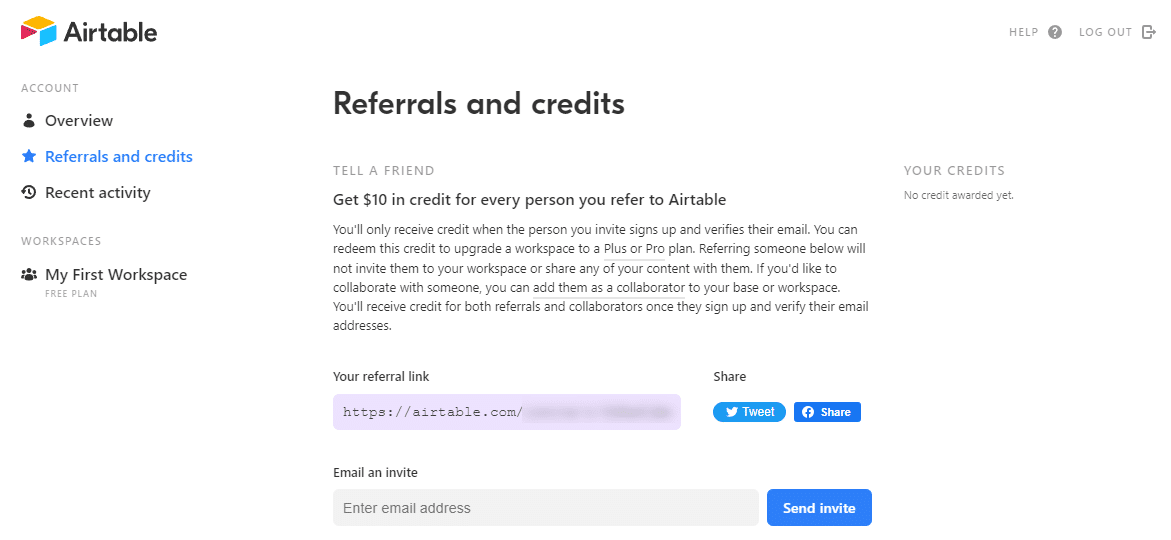Viewport: 1171px width, 540px height.
Task: Click the group icon beside My First Workspace
Action: point(29,274)
